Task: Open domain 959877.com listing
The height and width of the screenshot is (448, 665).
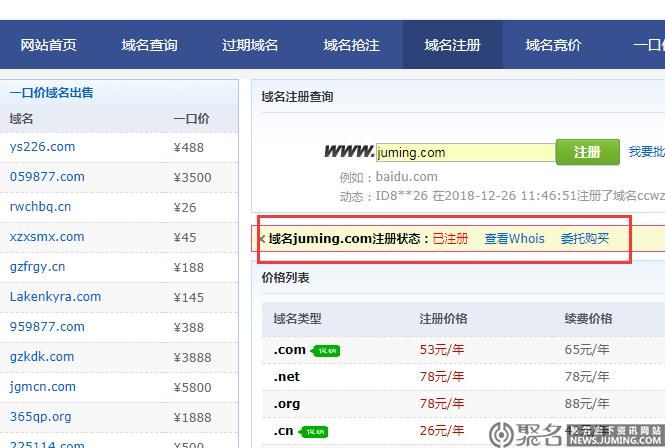Action: click(47, 327)
